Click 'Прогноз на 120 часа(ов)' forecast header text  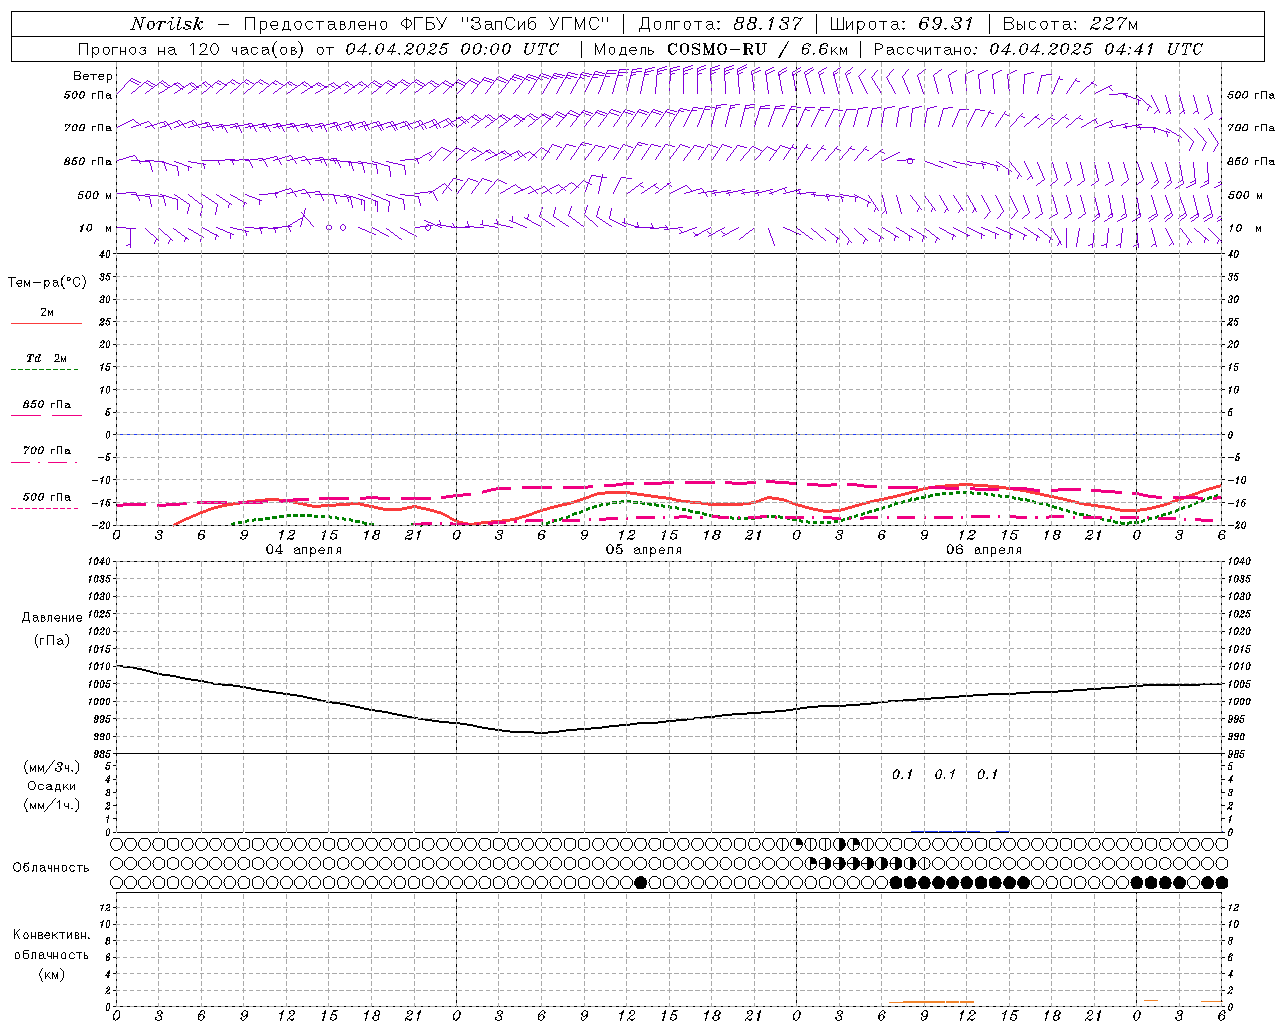click(x=192, y=49)
